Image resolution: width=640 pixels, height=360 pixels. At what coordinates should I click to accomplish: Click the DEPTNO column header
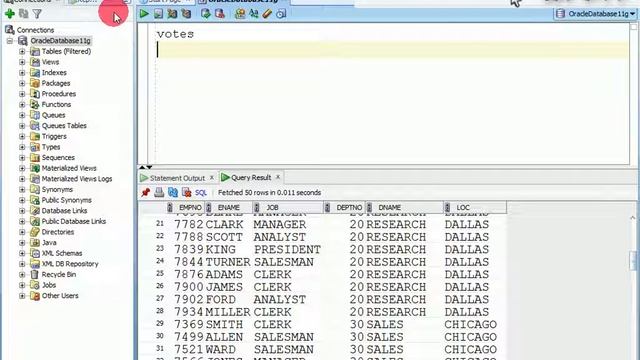coord(344,207)
